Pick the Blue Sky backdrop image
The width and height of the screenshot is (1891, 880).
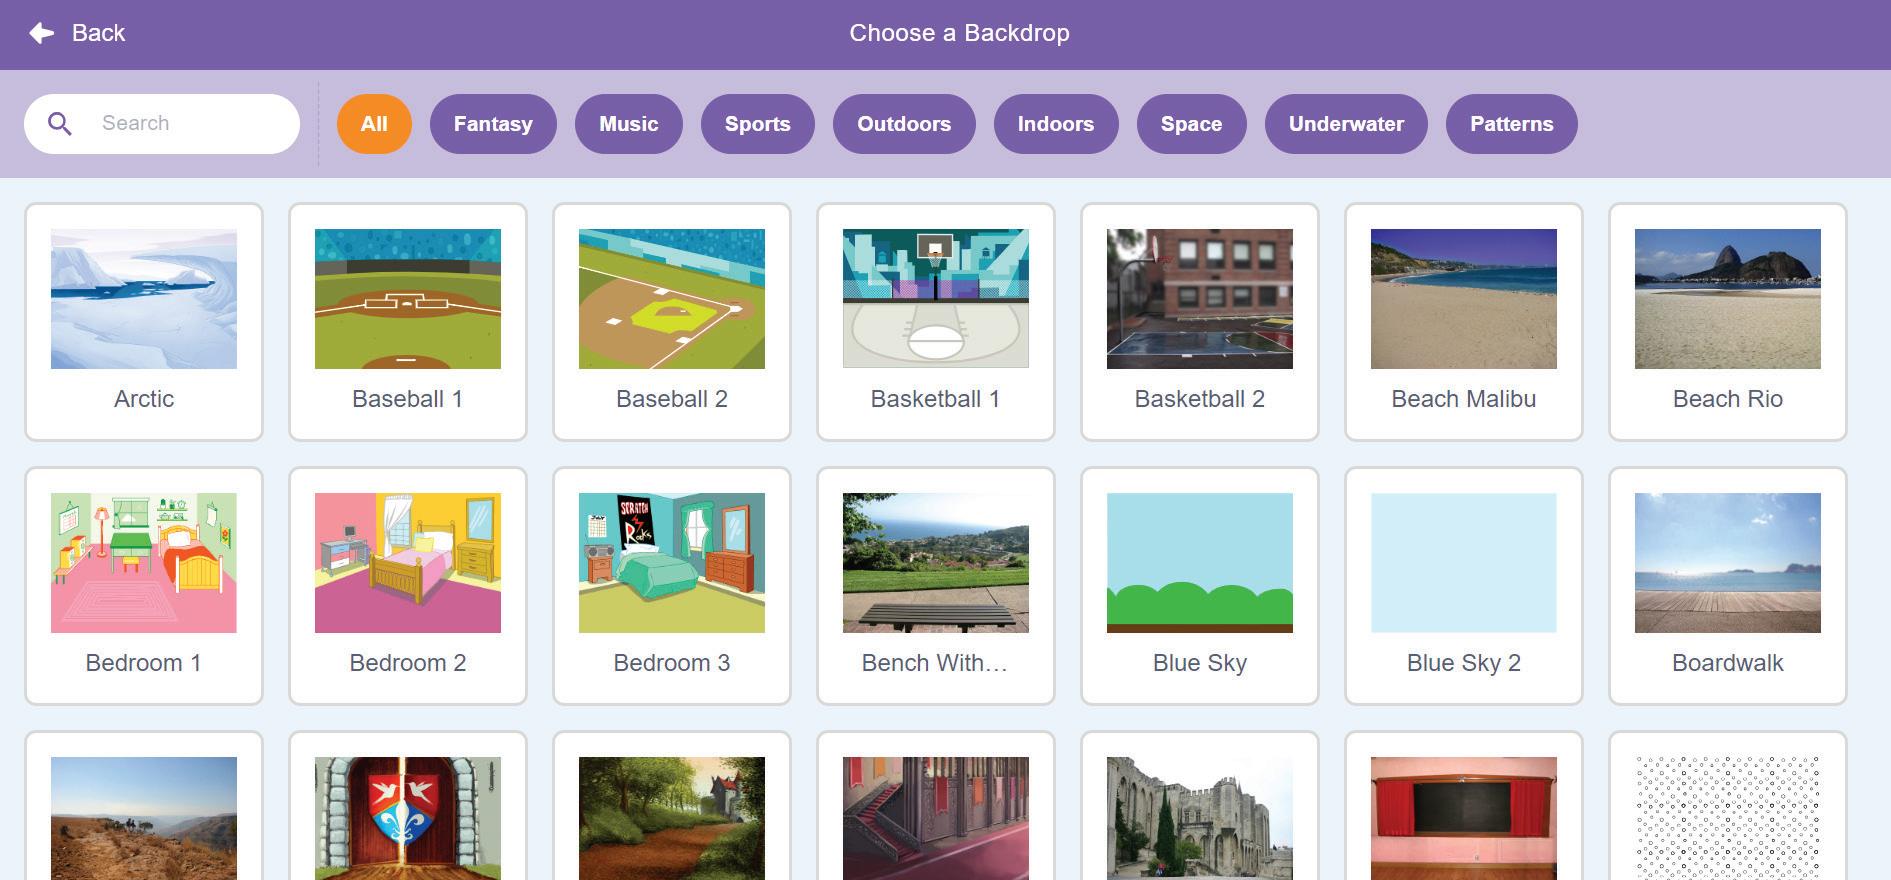pyautogui.click(x=1200, y=563)
